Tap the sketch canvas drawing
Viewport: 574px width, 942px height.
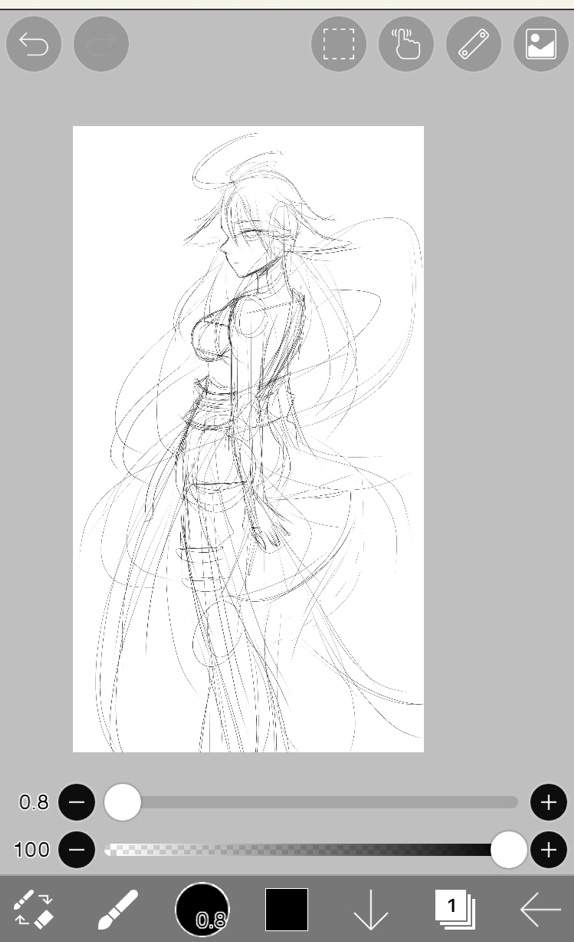point(248,439)
